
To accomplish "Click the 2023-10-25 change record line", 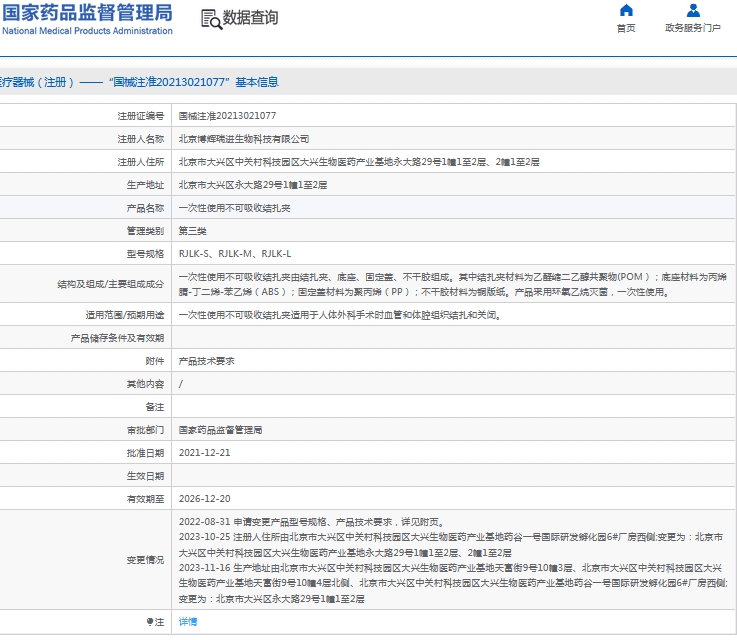I will click(x=451, y=545).
